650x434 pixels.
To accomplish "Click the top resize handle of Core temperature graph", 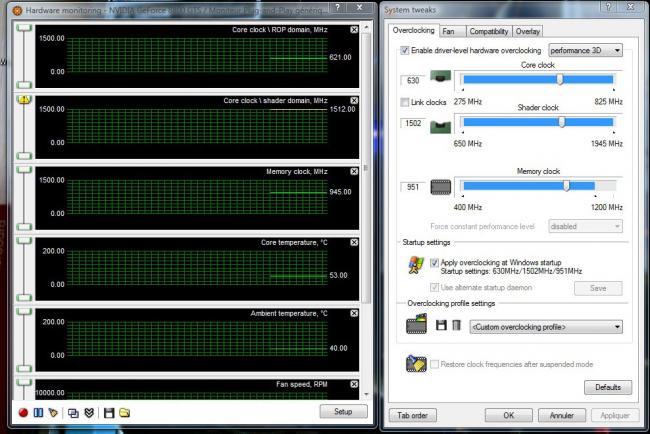I will [x=24, y=240].
